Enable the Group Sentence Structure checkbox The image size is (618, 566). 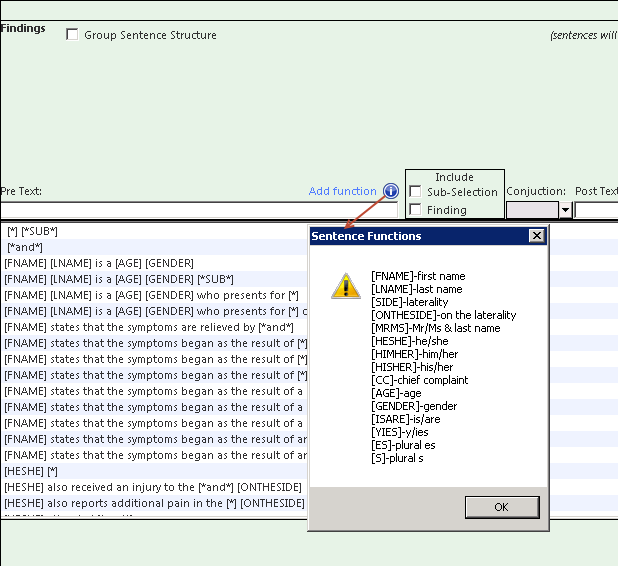click(72, 35)
